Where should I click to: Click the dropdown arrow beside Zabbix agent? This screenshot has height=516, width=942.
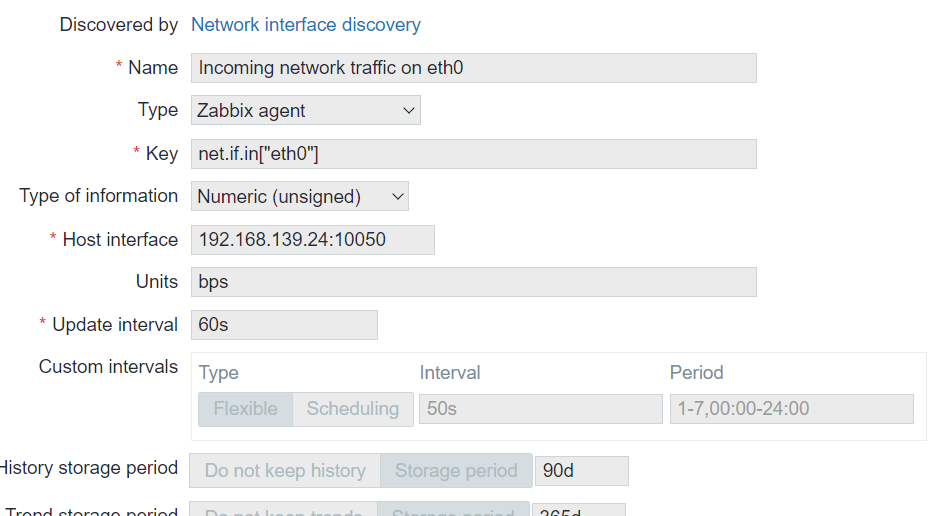[409, 111]
